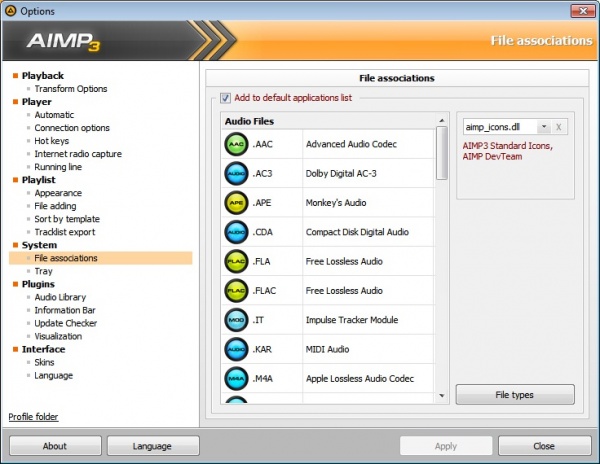Open Skins settings

click(x=44, y=362)
